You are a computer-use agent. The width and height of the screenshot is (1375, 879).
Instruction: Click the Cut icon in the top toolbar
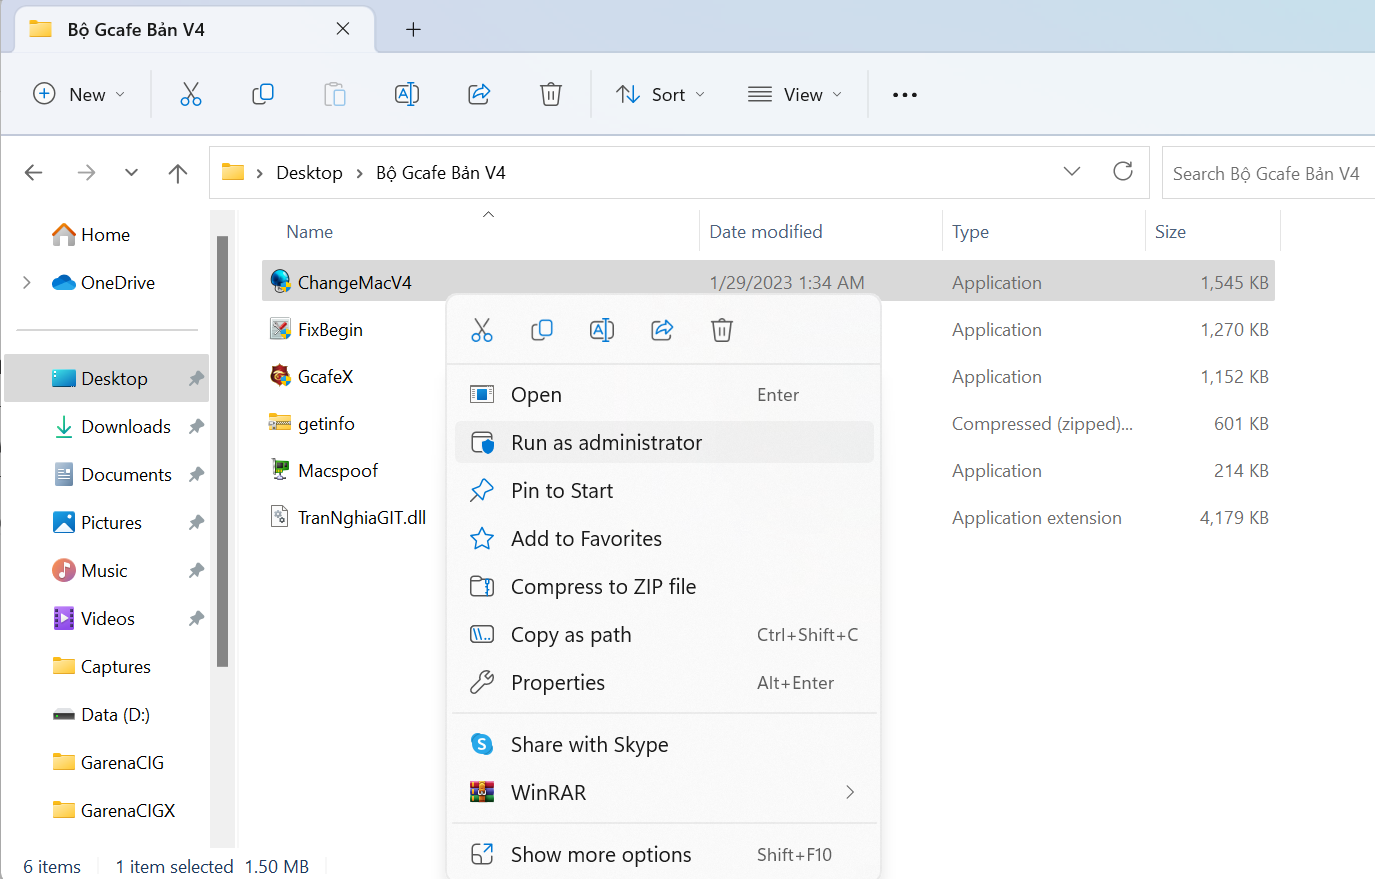(x=190, y=94)
